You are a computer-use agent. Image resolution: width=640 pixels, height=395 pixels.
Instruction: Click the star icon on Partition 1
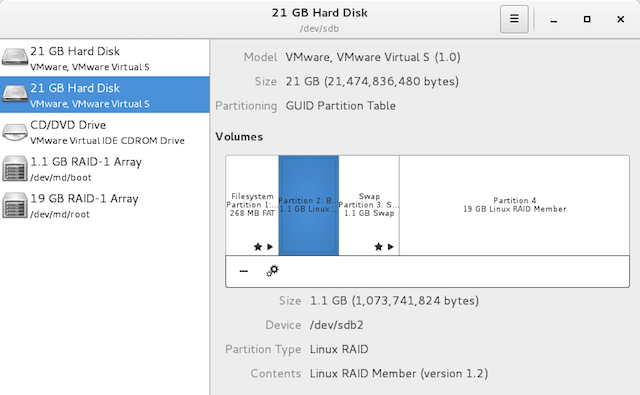[x=258, y=246]
